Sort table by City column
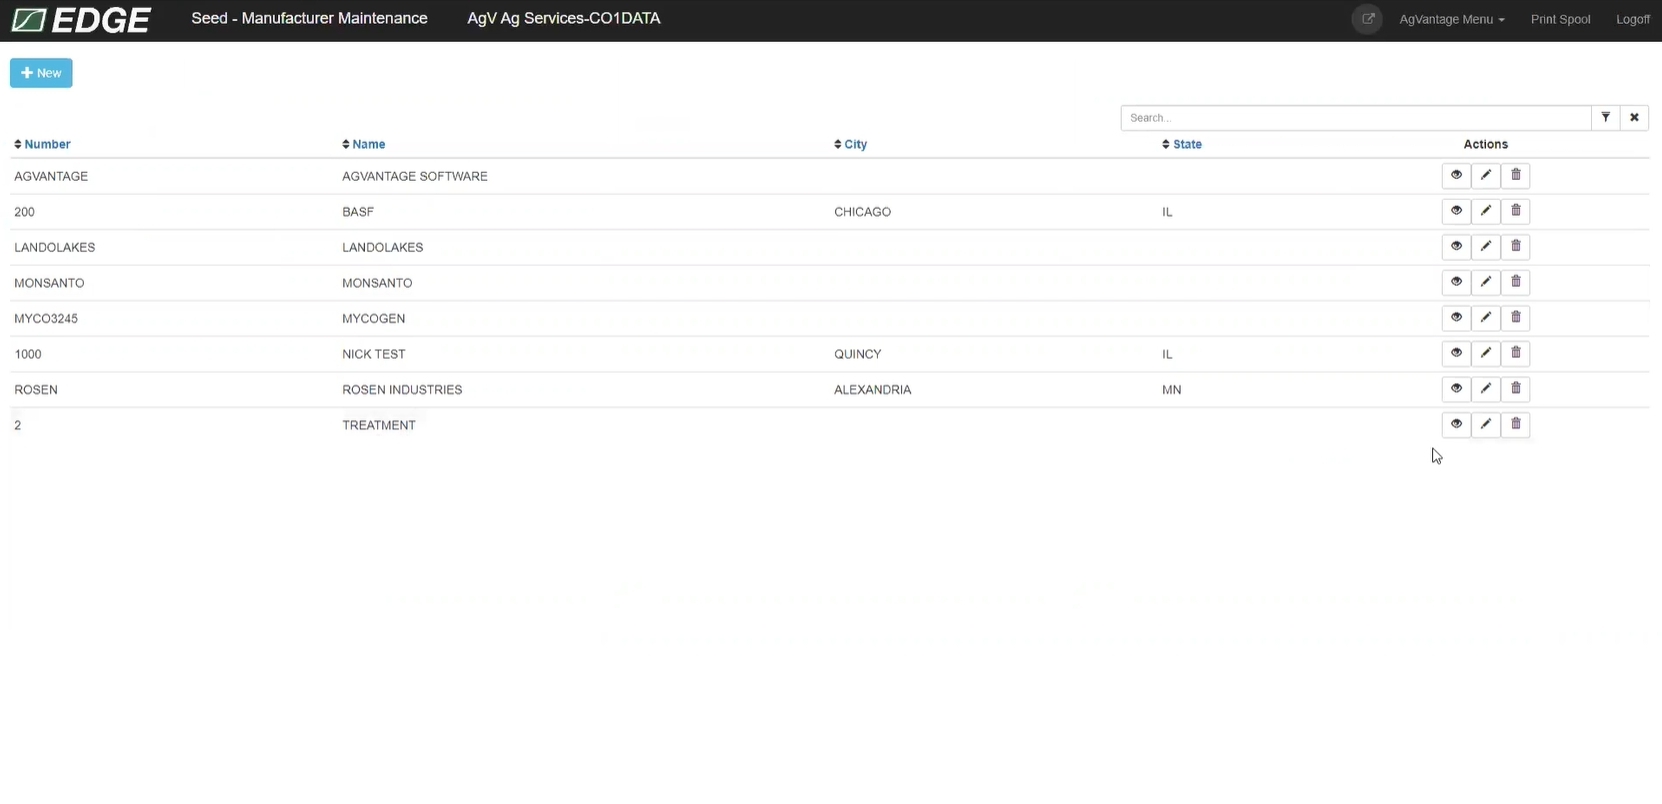1662x804 pixels. [x=851, y=144]
